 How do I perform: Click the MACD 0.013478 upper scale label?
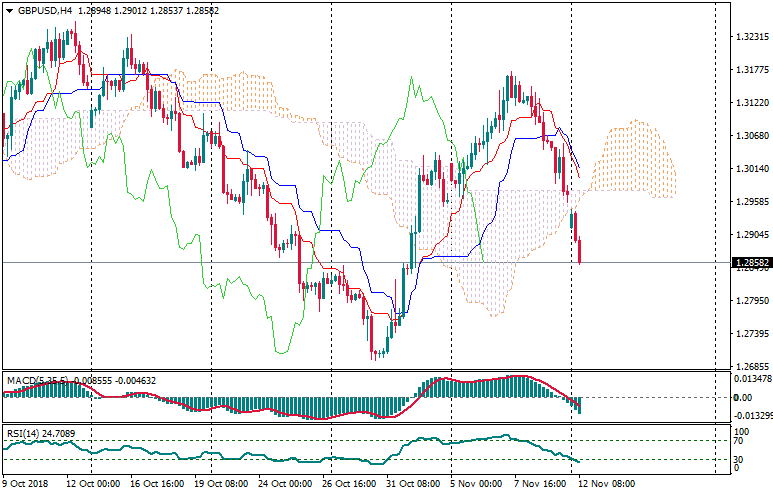click(750, 379)
